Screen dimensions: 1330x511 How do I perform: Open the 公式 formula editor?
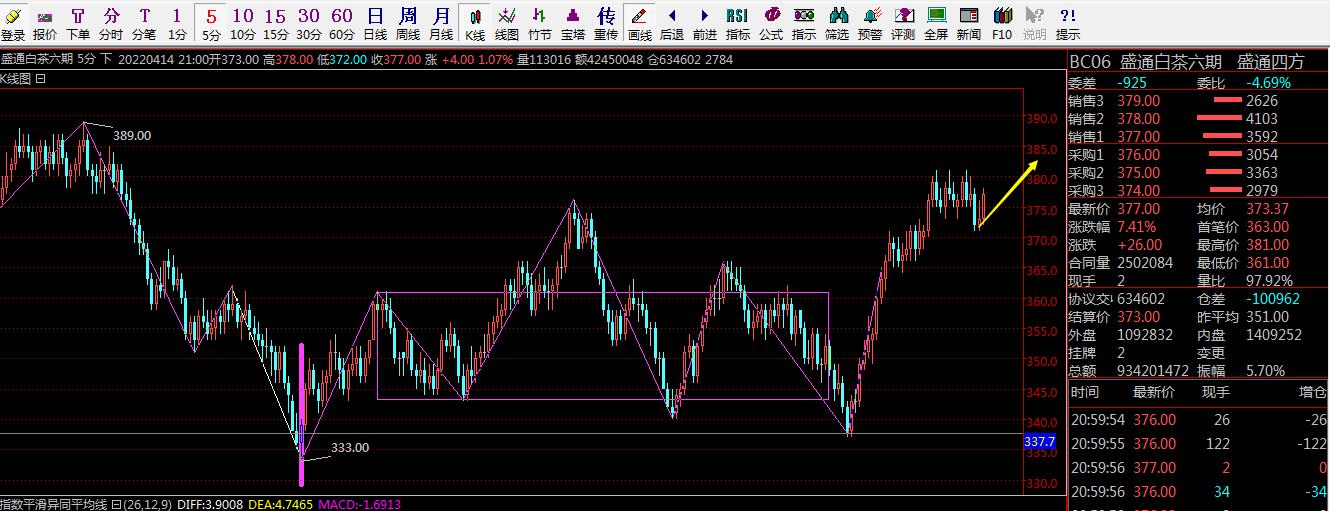click(x=771, y=23)
